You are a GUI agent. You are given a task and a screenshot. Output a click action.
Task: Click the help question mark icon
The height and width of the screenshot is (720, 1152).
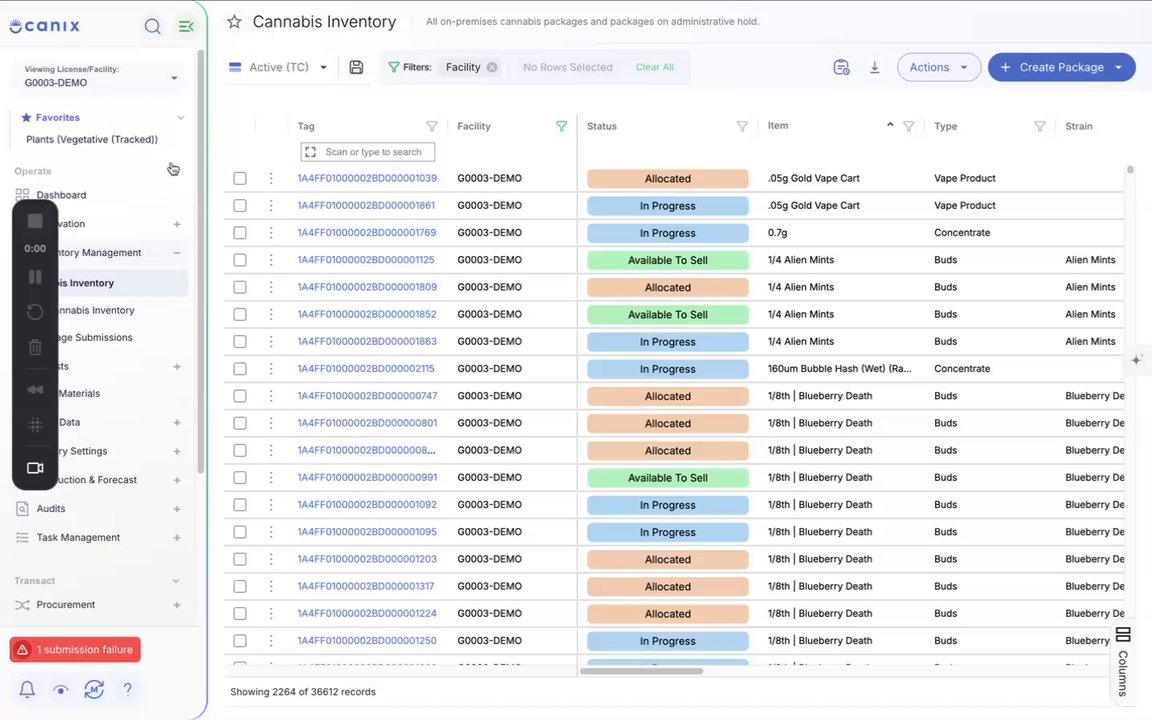point(127,689)
